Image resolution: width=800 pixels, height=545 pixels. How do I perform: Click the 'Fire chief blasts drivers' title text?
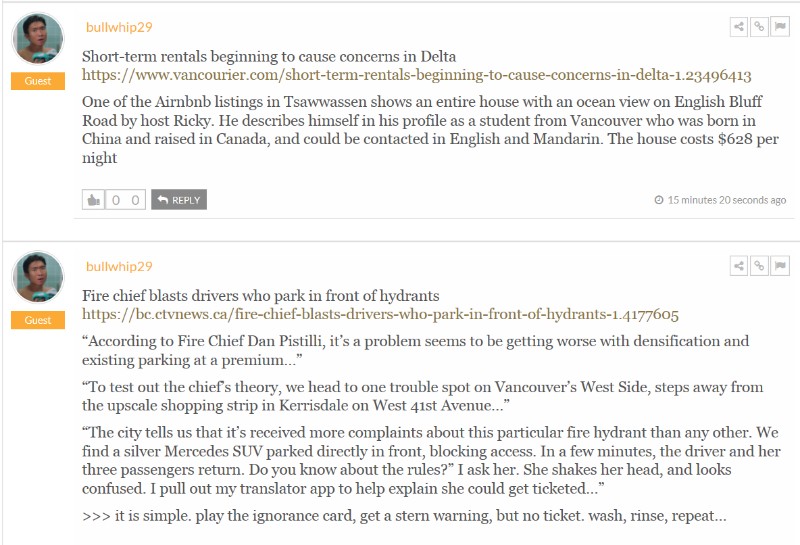[x=260, y=296]
